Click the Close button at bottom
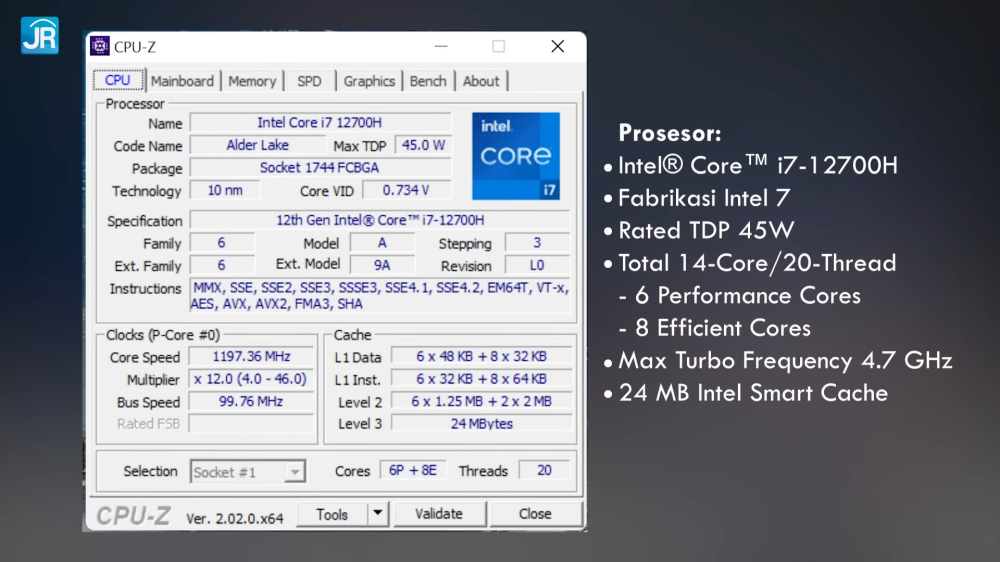This screenshot has width=1000, height=562. (x=535, y=514)
